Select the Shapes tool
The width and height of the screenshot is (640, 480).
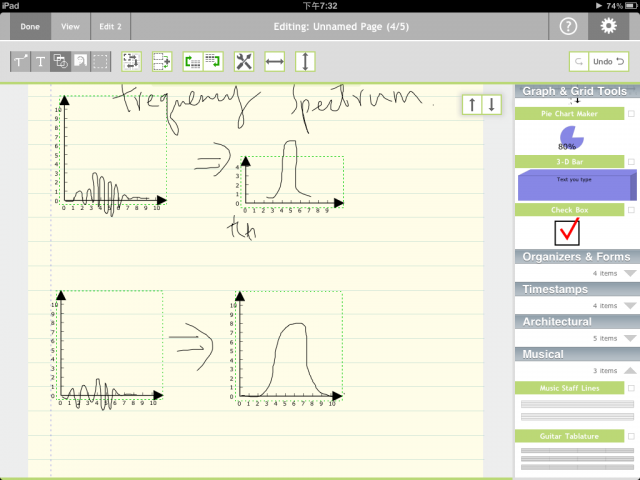pyautogui.click(x=60, y=62)
